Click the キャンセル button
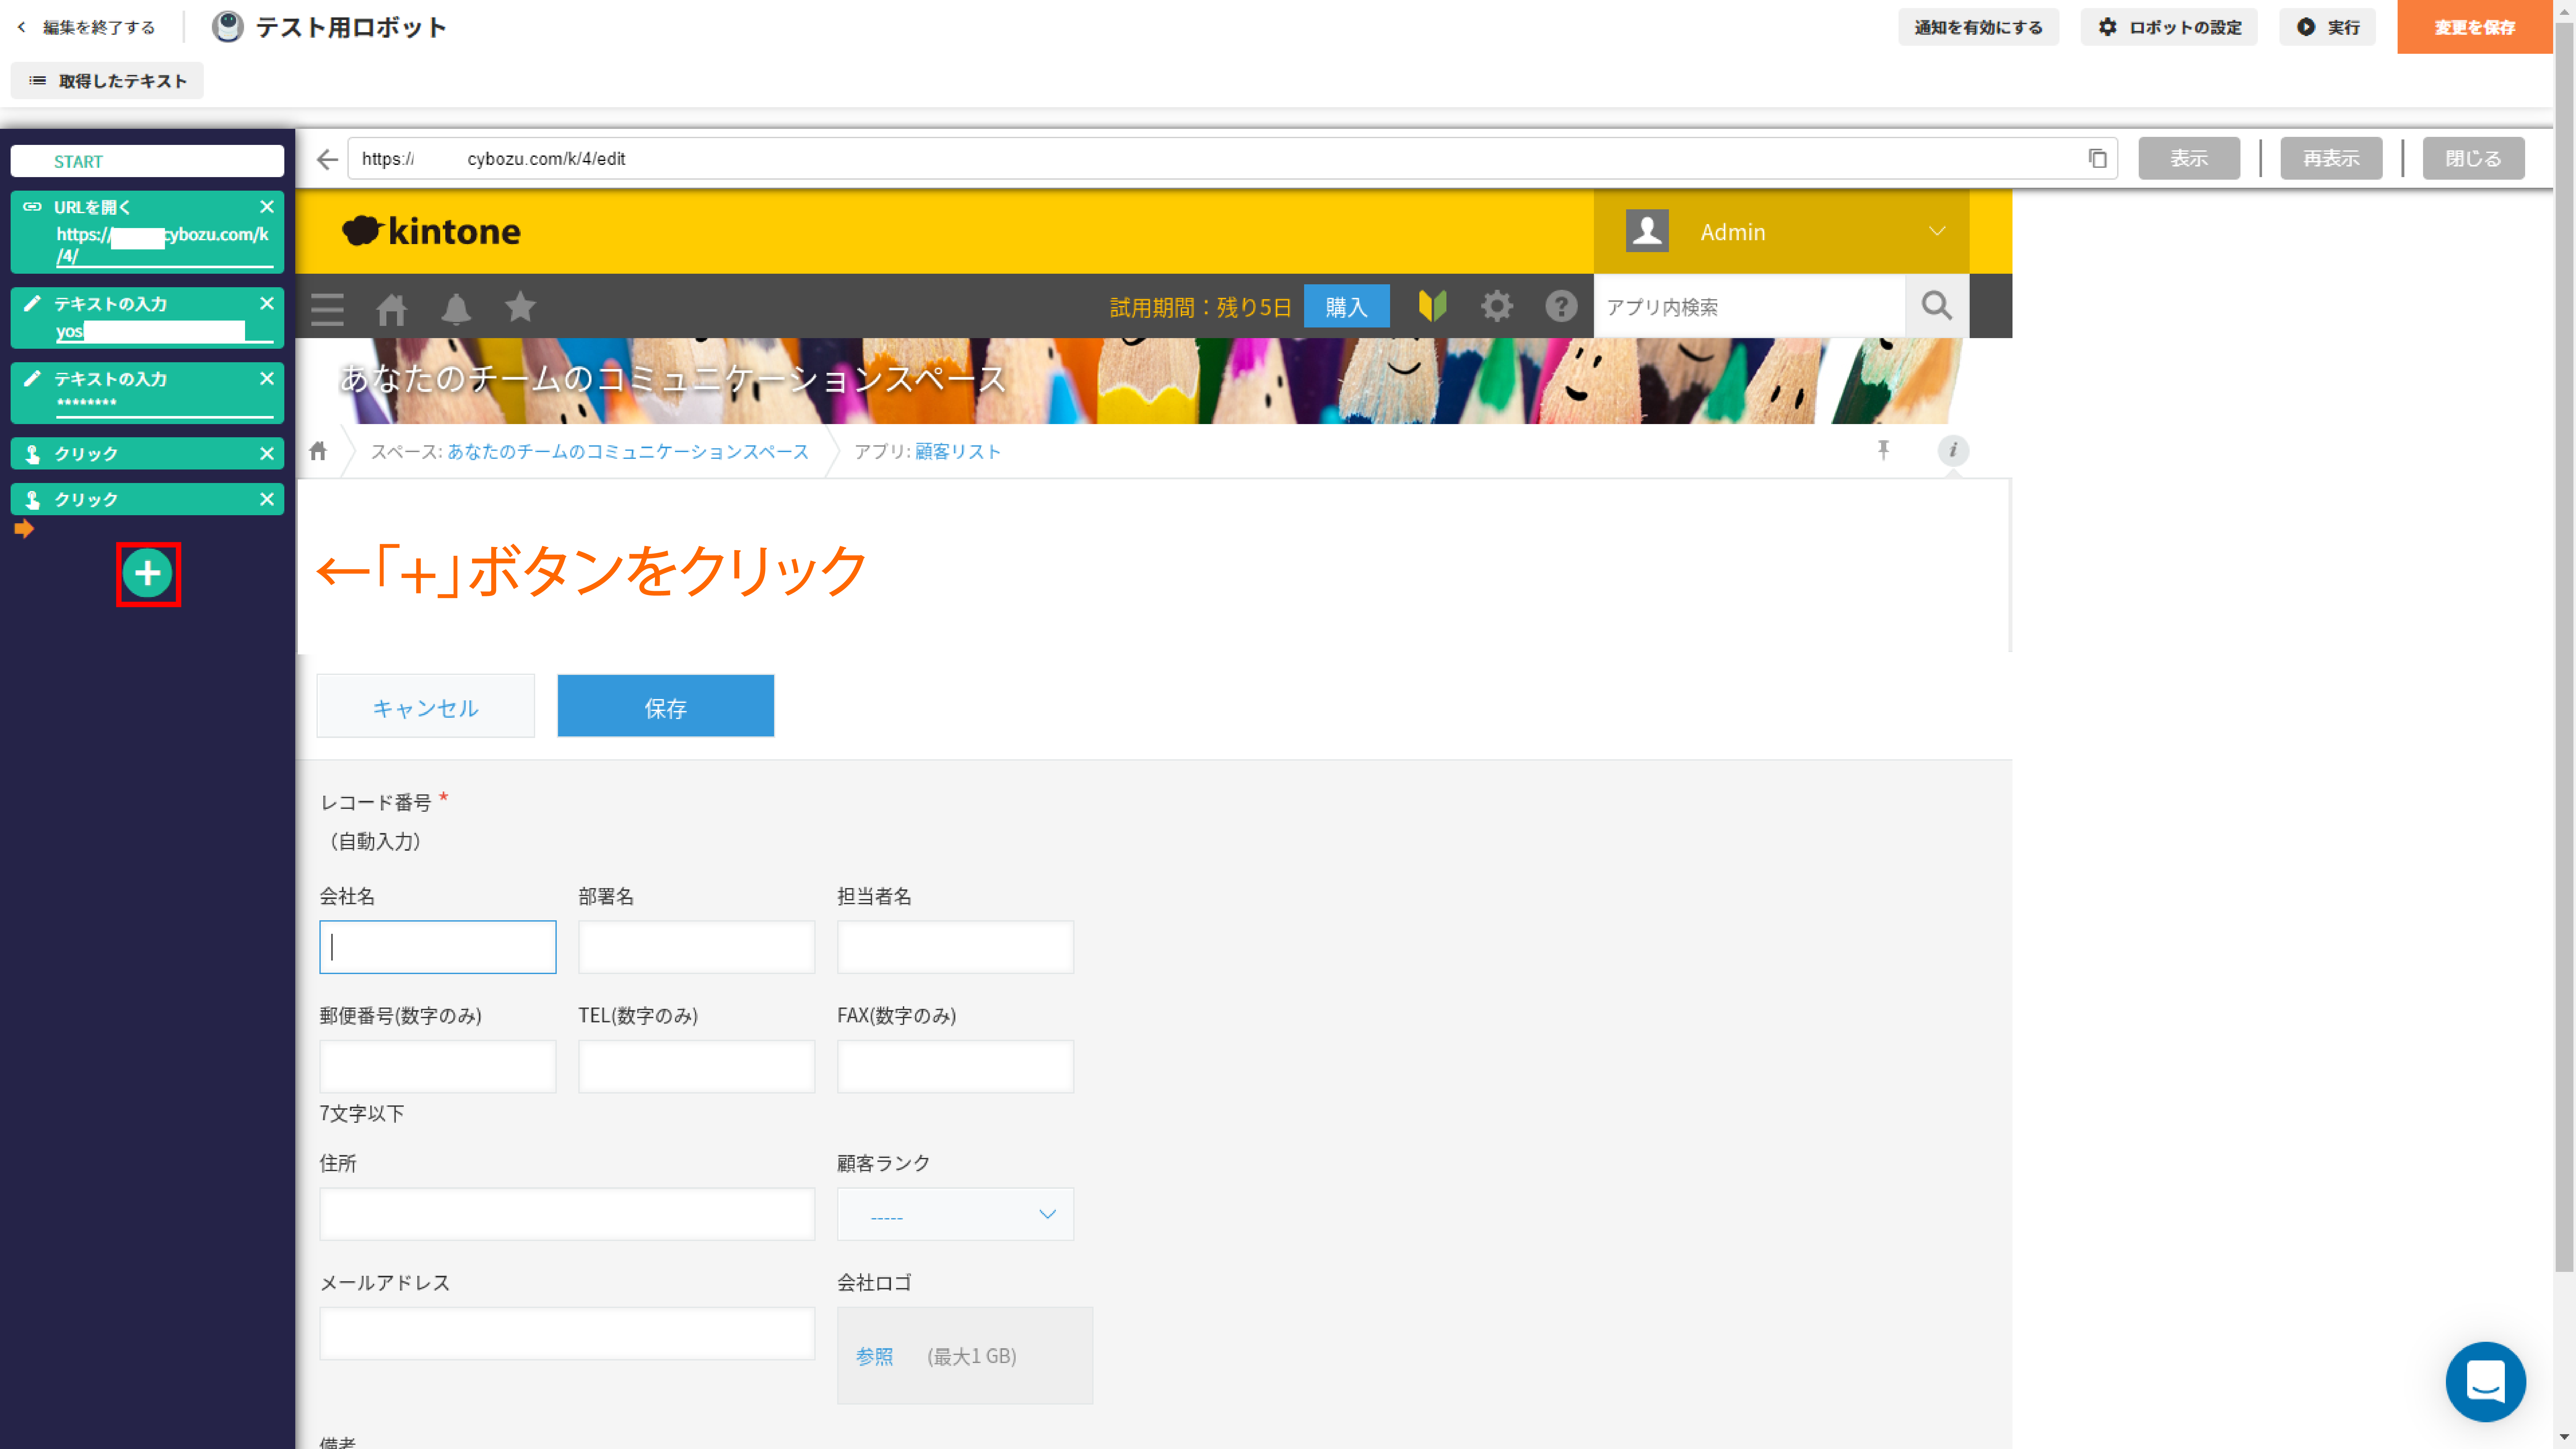The width and height of the screenshot is (2576, 1449). pos(426,706)
